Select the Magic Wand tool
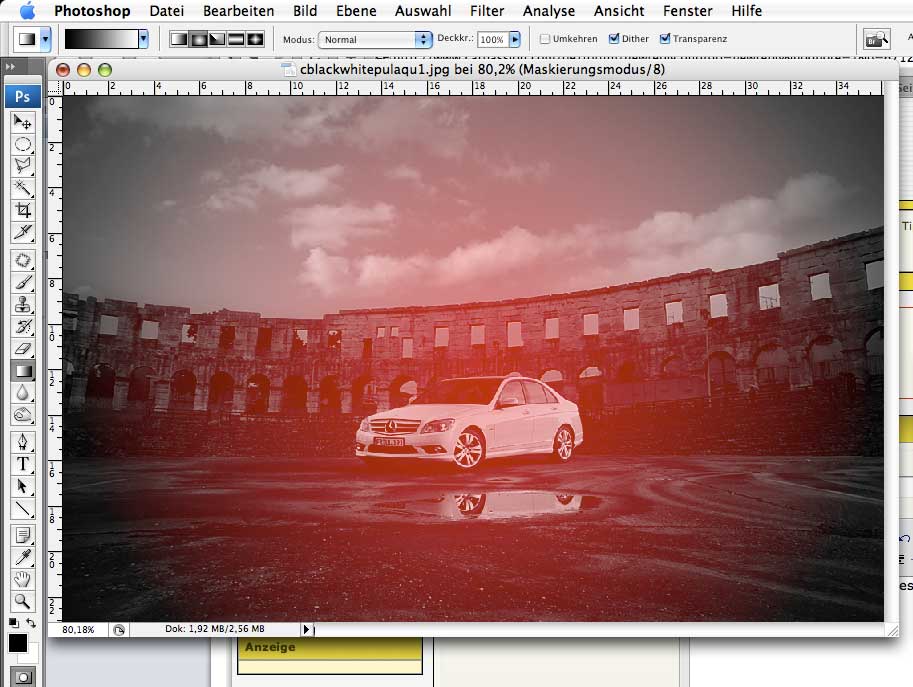This screenshot has height=687, width=913. [22, 188]
